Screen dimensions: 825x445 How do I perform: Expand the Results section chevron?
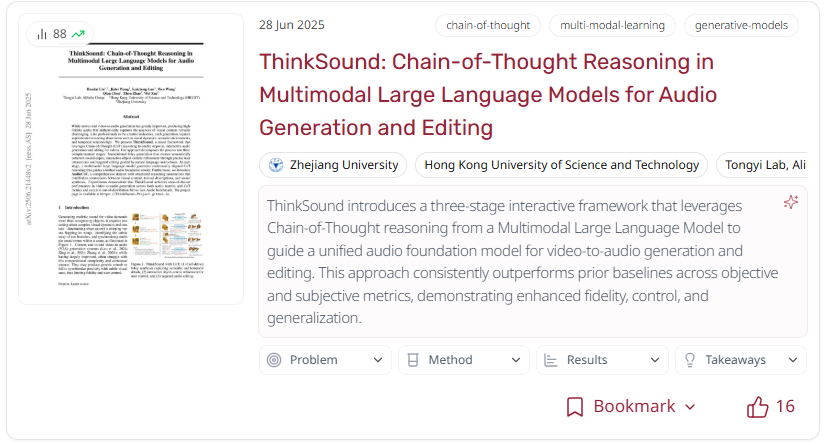click(653, 360)
